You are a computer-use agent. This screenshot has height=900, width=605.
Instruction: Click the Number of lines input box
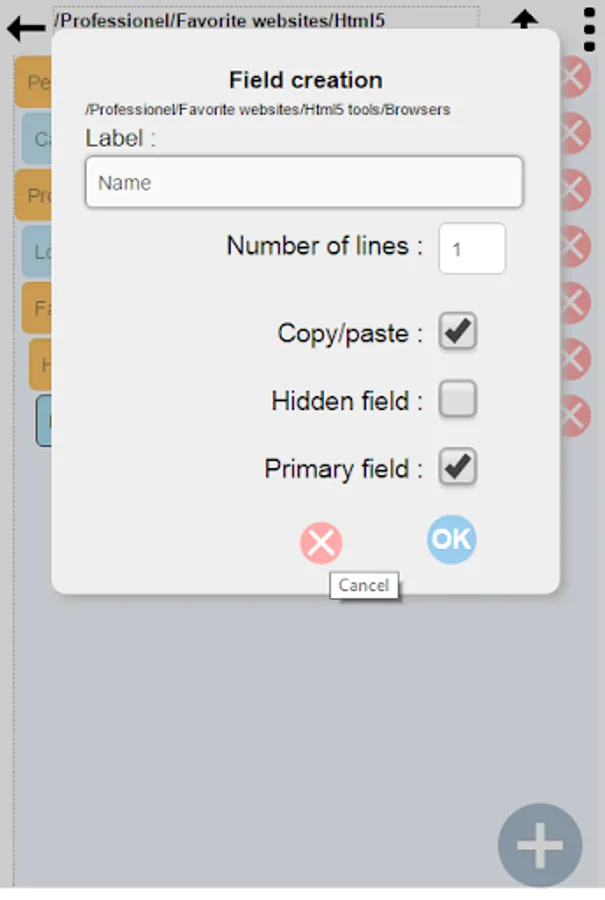point(472,249)
